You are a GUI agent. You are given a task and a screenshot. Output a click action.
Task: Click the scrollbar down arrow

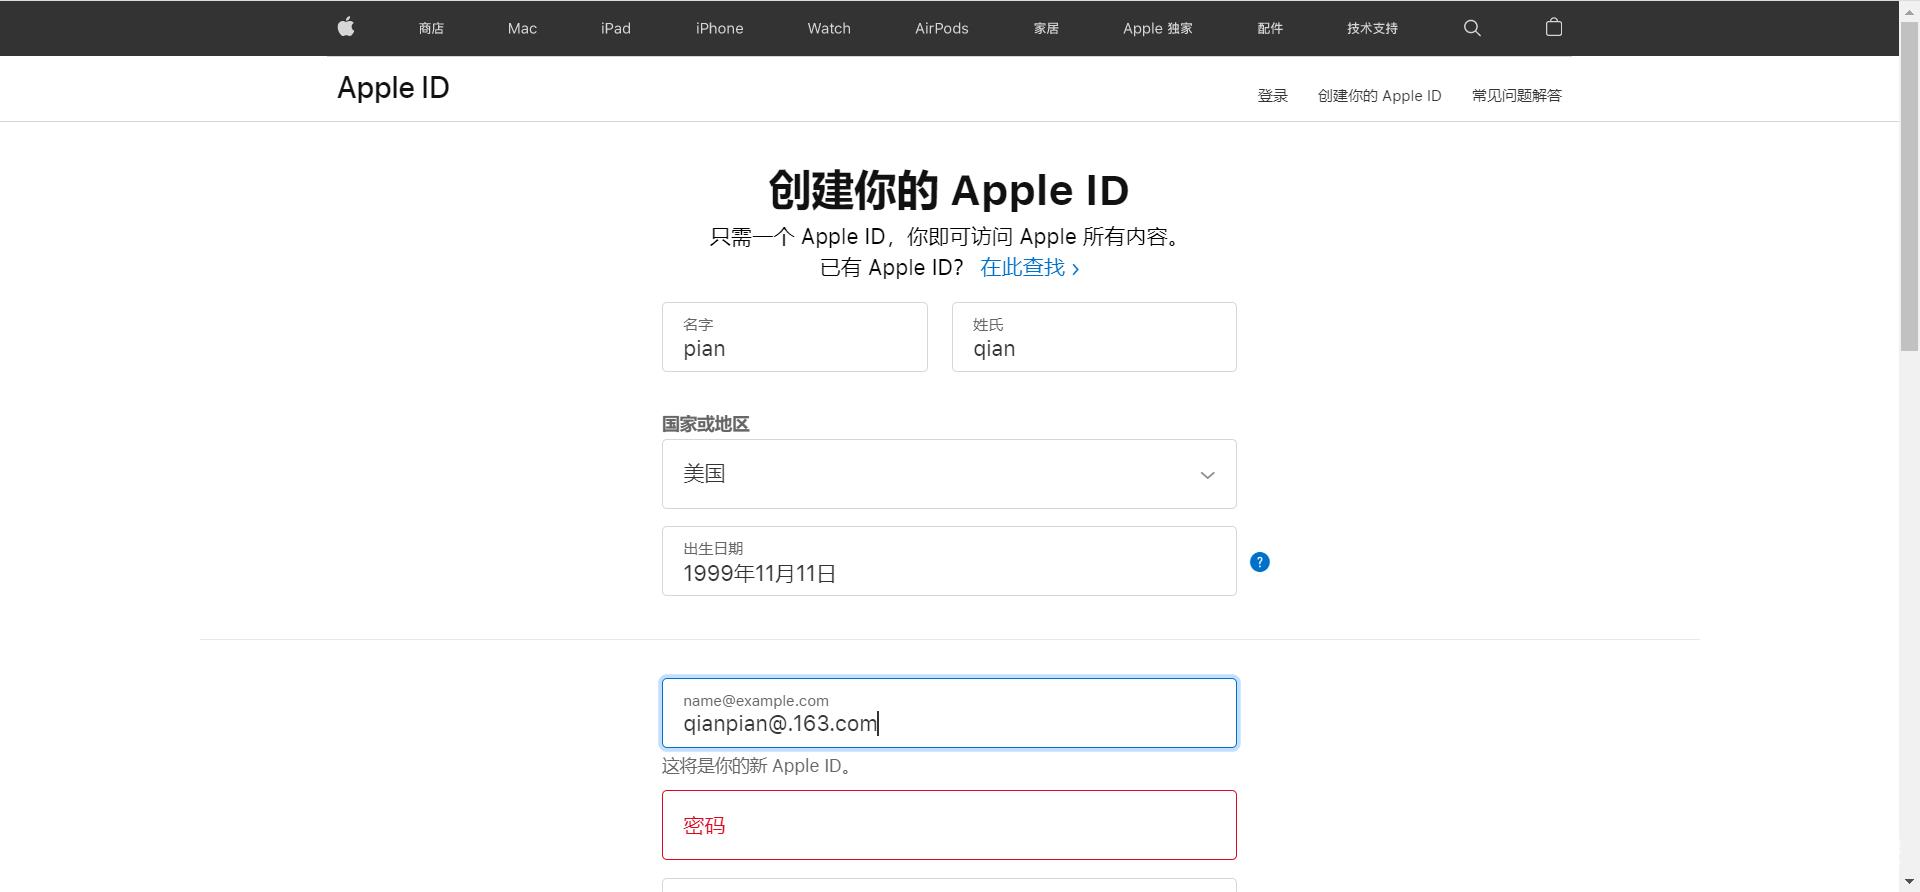[x=1909, y=882]
